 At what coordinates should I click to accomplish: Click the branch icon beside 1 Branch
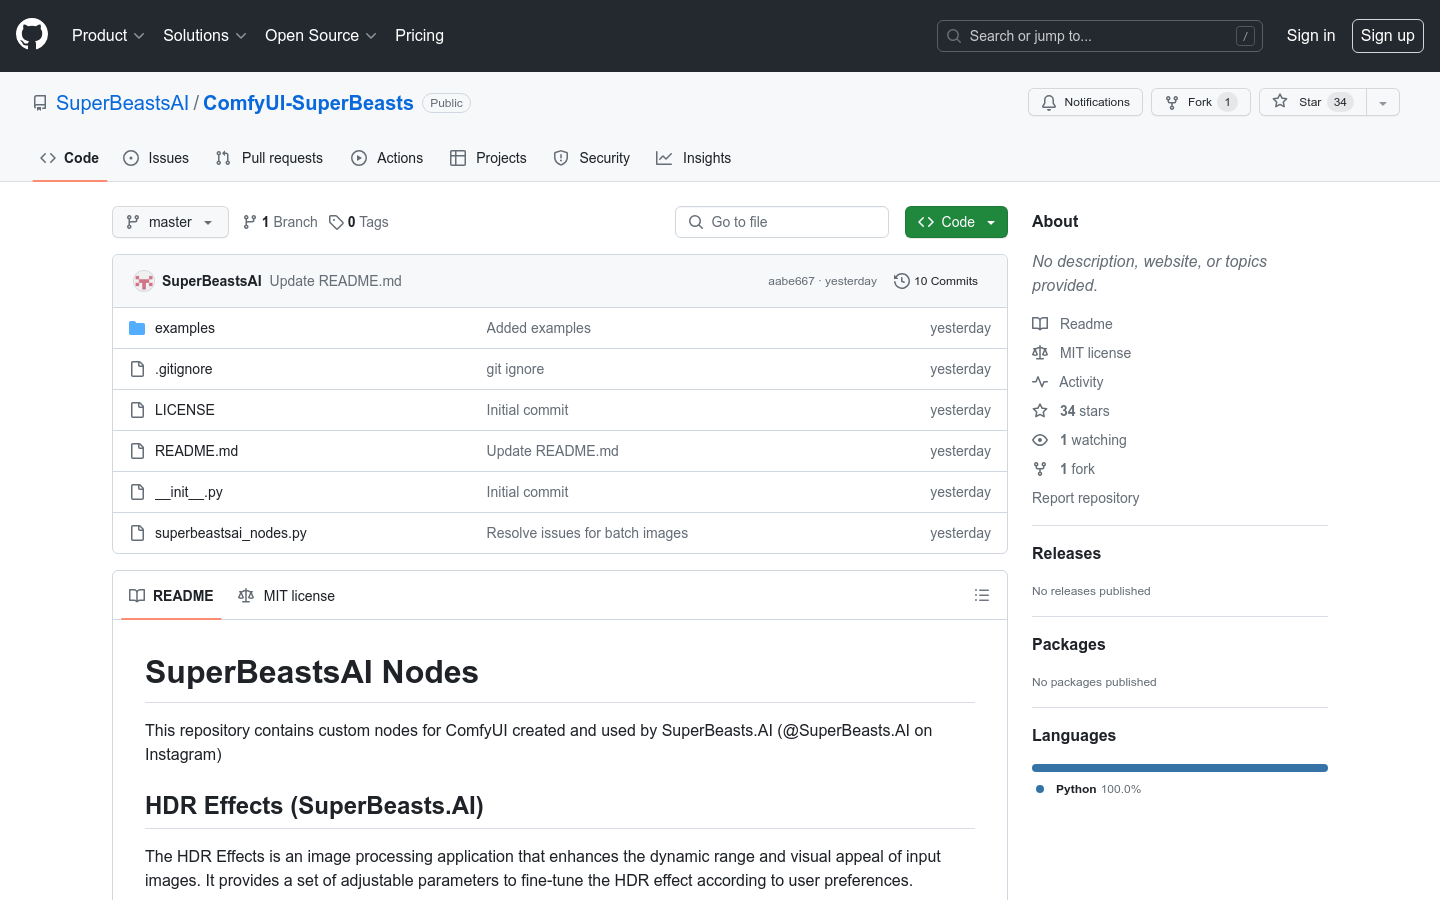[250, 222]
